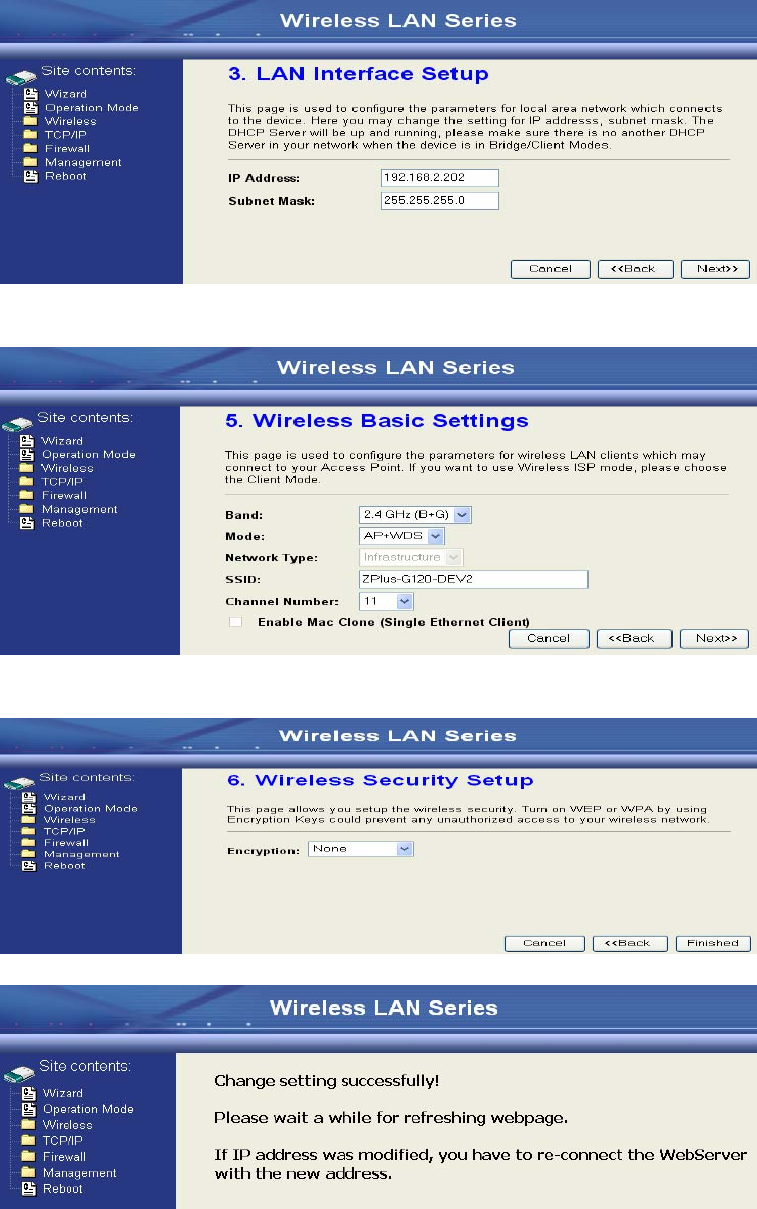
Task: Click IP Address field showing 192.168.2.202
Action: 440,178
